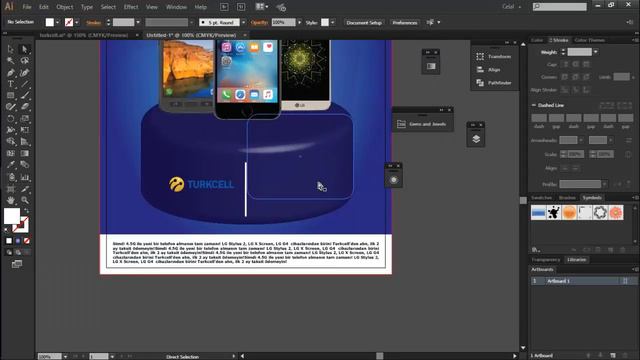Open the Transform panel button
Viewport: 640px width, 360px height.
[x=494, y=57]
